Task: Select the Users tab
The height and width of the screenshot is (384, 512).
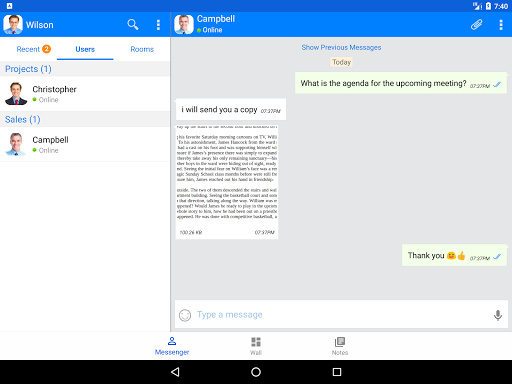Action: 85,49
